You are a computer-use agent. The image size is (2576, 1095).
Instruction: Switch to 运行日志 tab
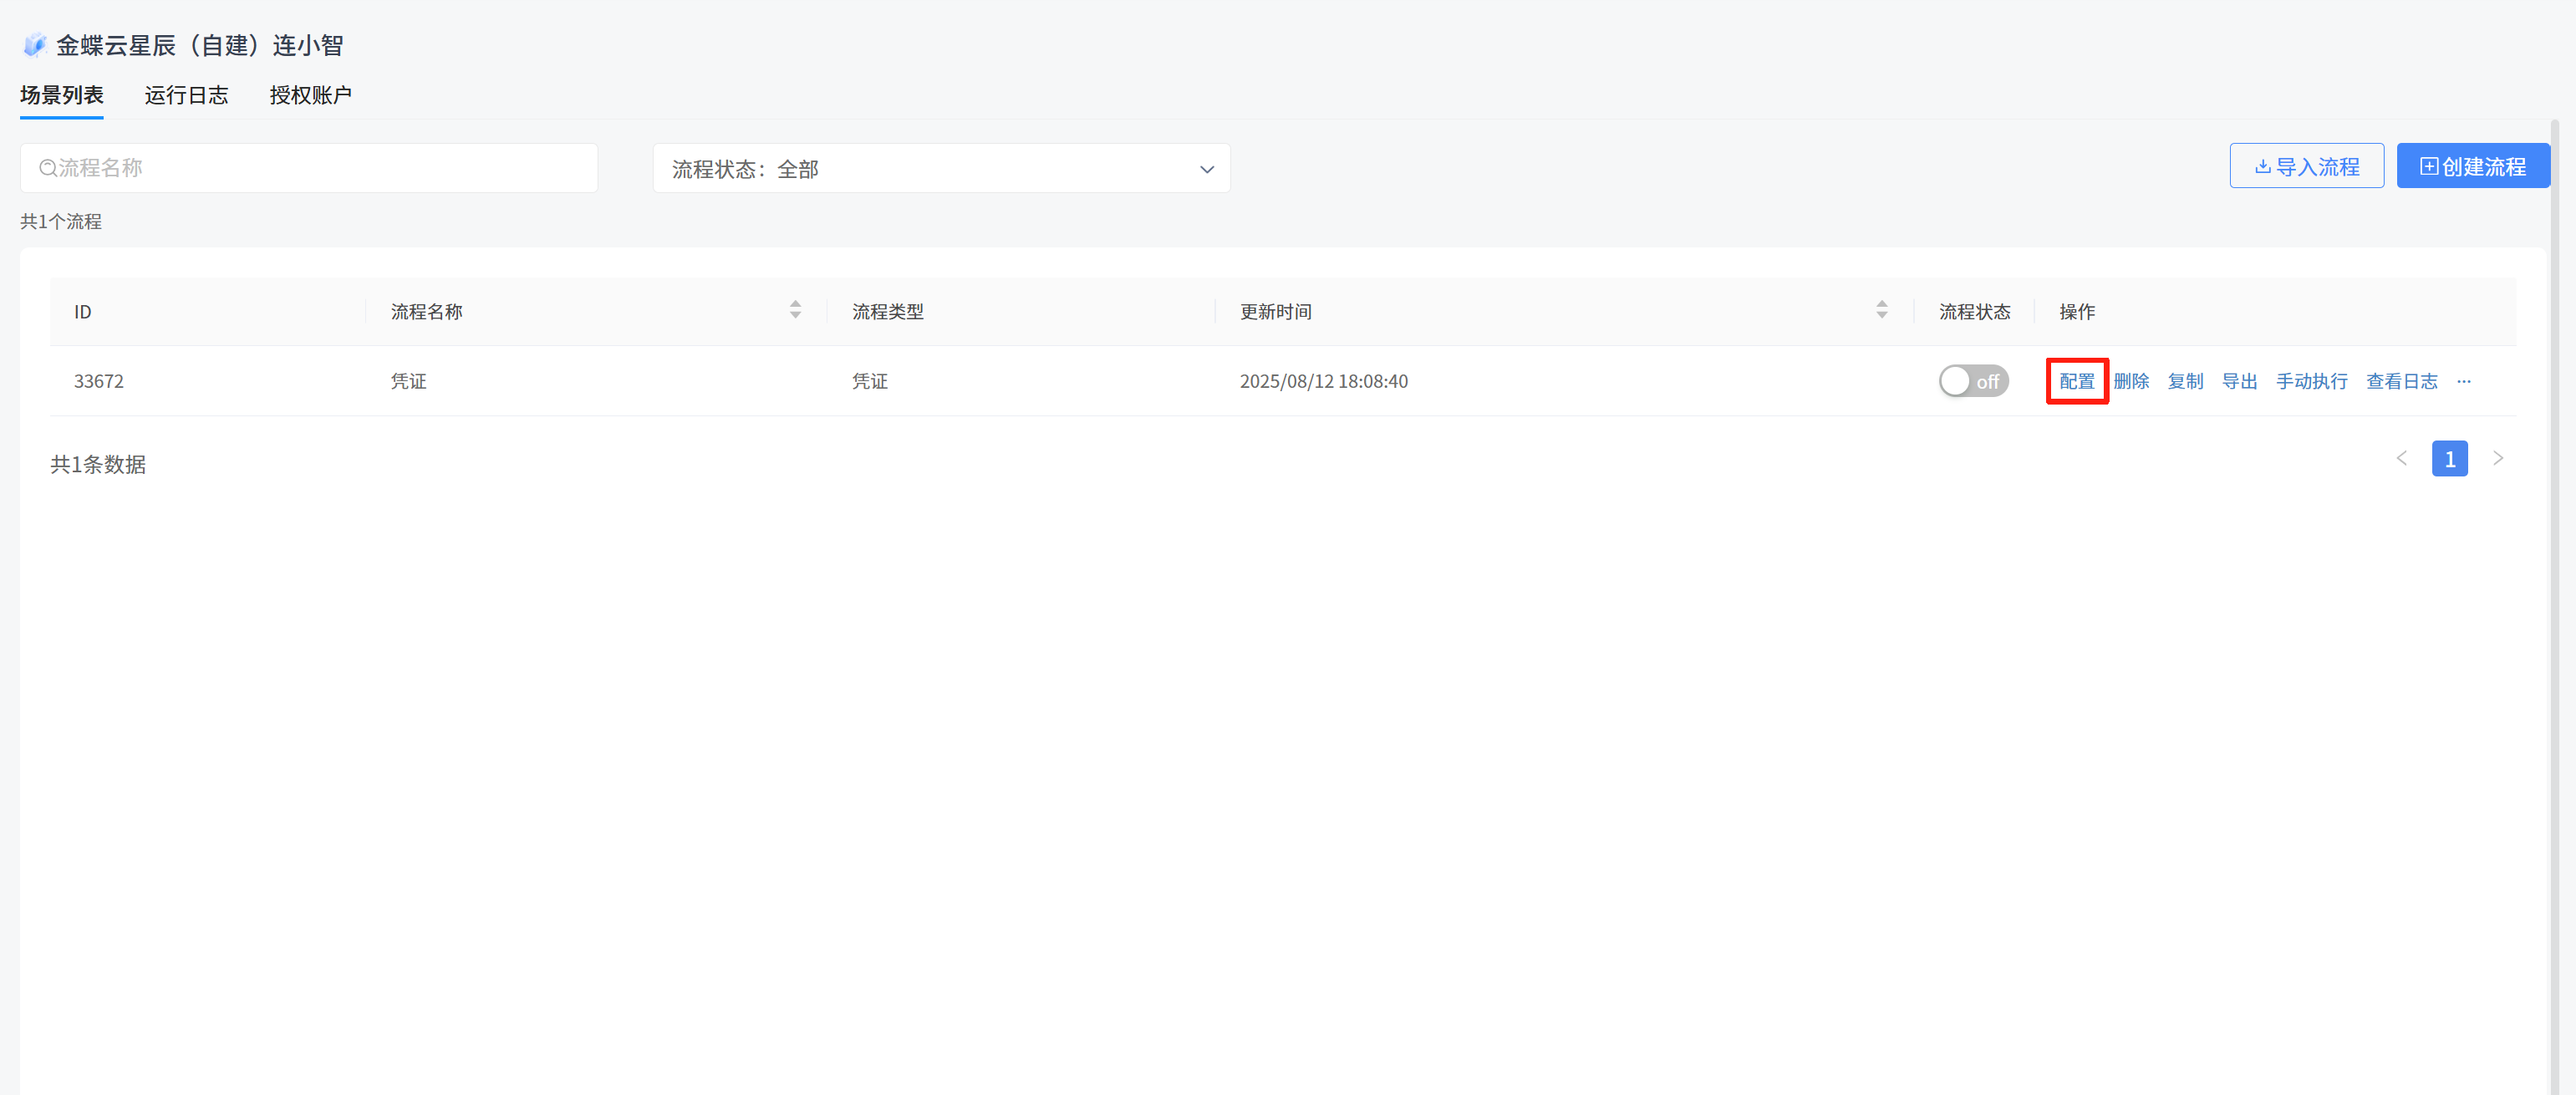coord(186,95)
